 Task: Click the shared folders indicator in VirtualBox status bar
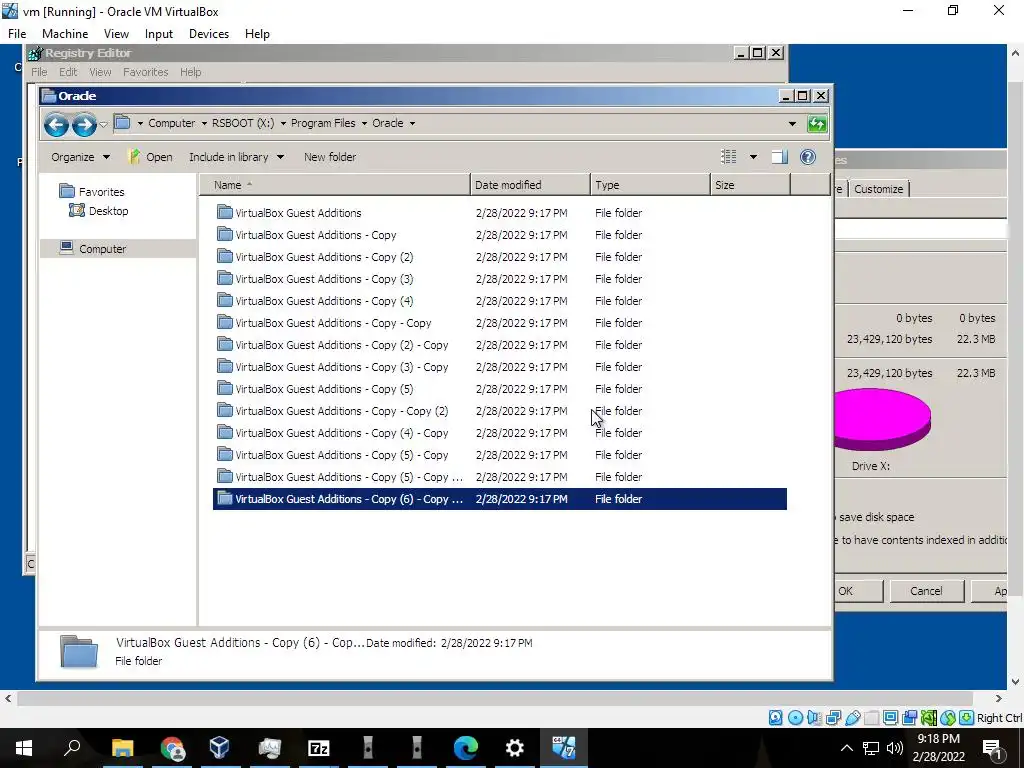871,718
